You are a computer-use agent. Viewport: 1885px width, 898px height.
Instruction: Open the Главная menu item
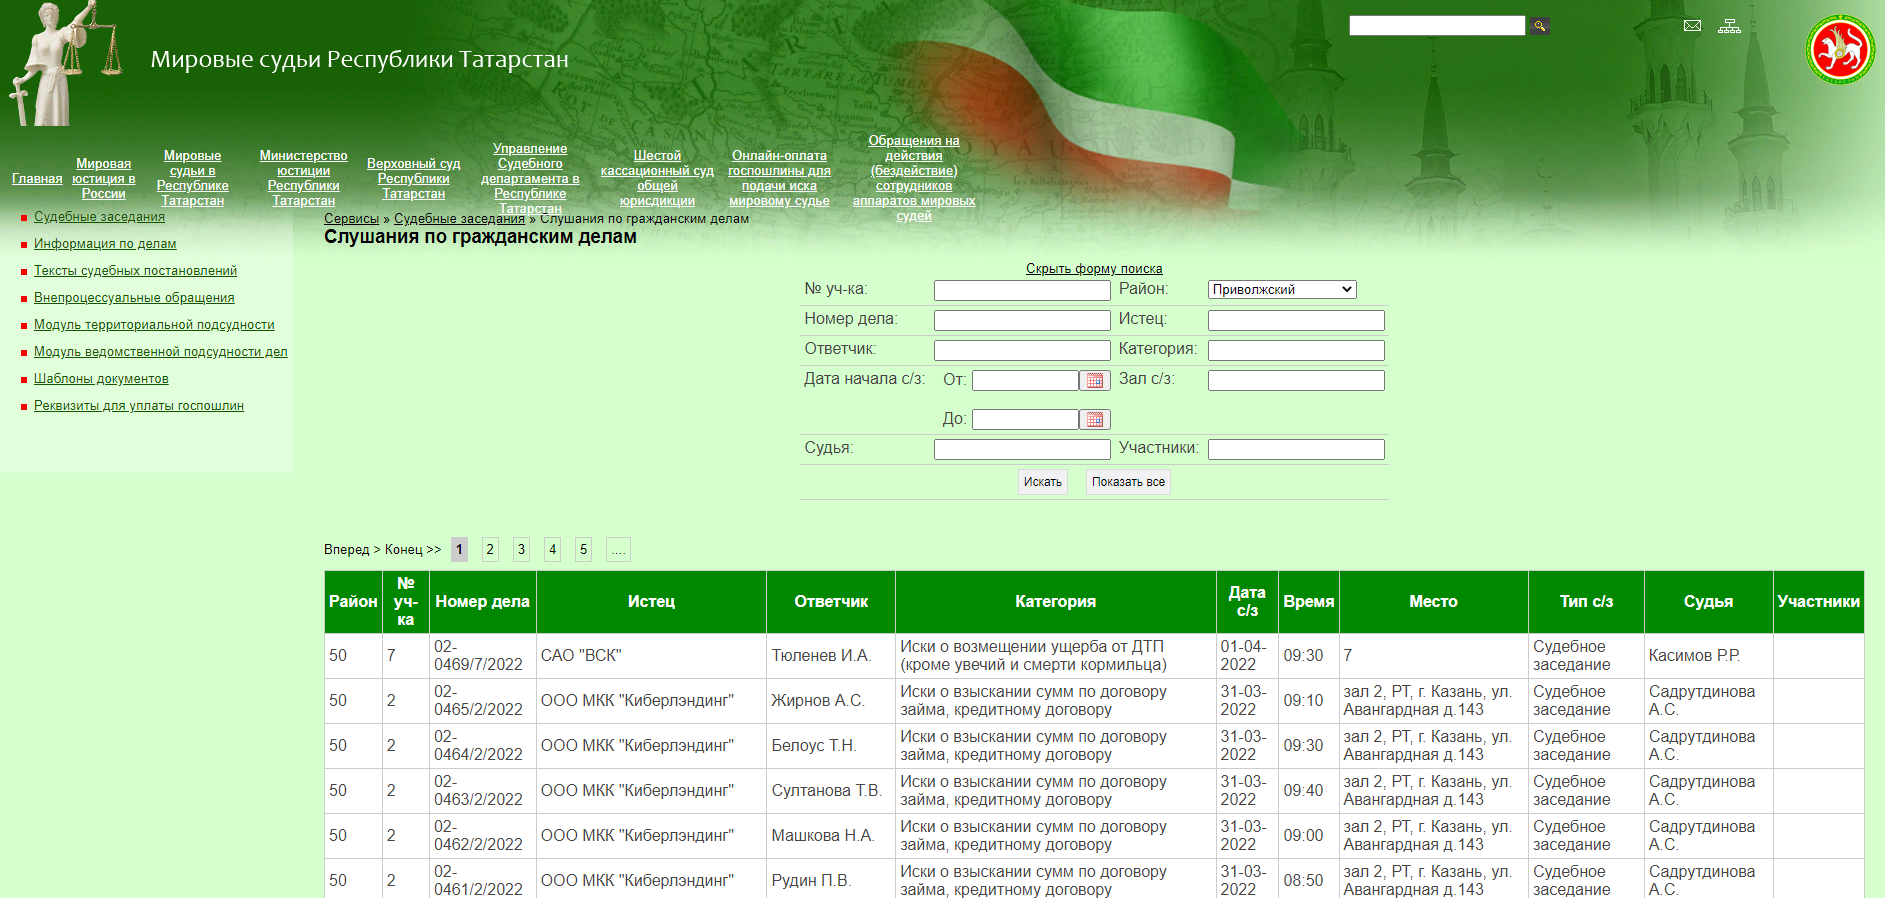pyautogui.click(x=37, y=179)
